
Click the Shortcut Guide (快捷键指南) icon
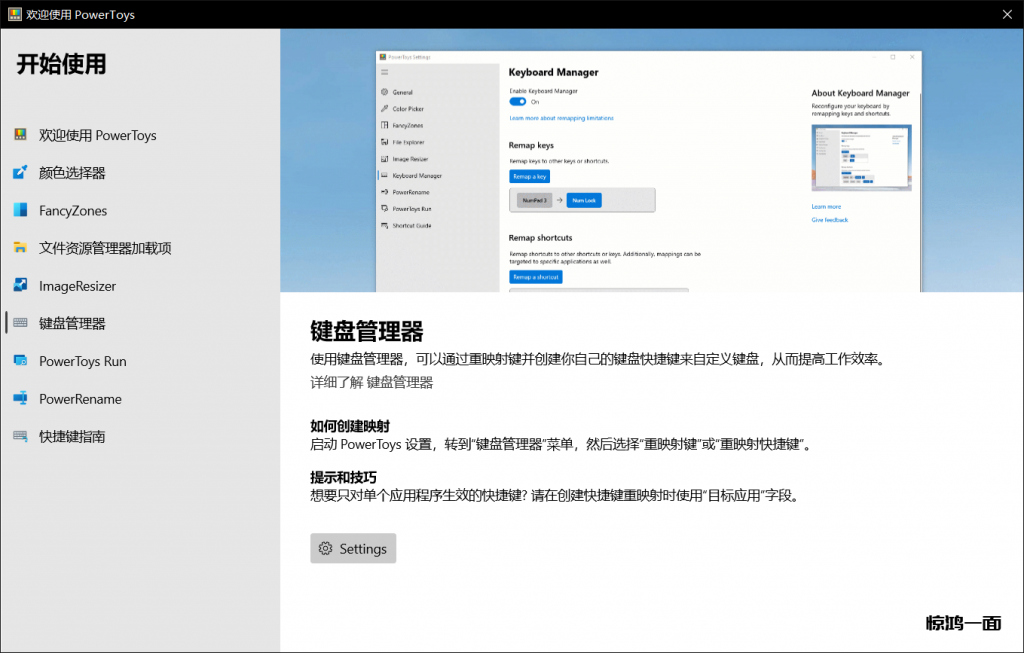tap(20, 436)
